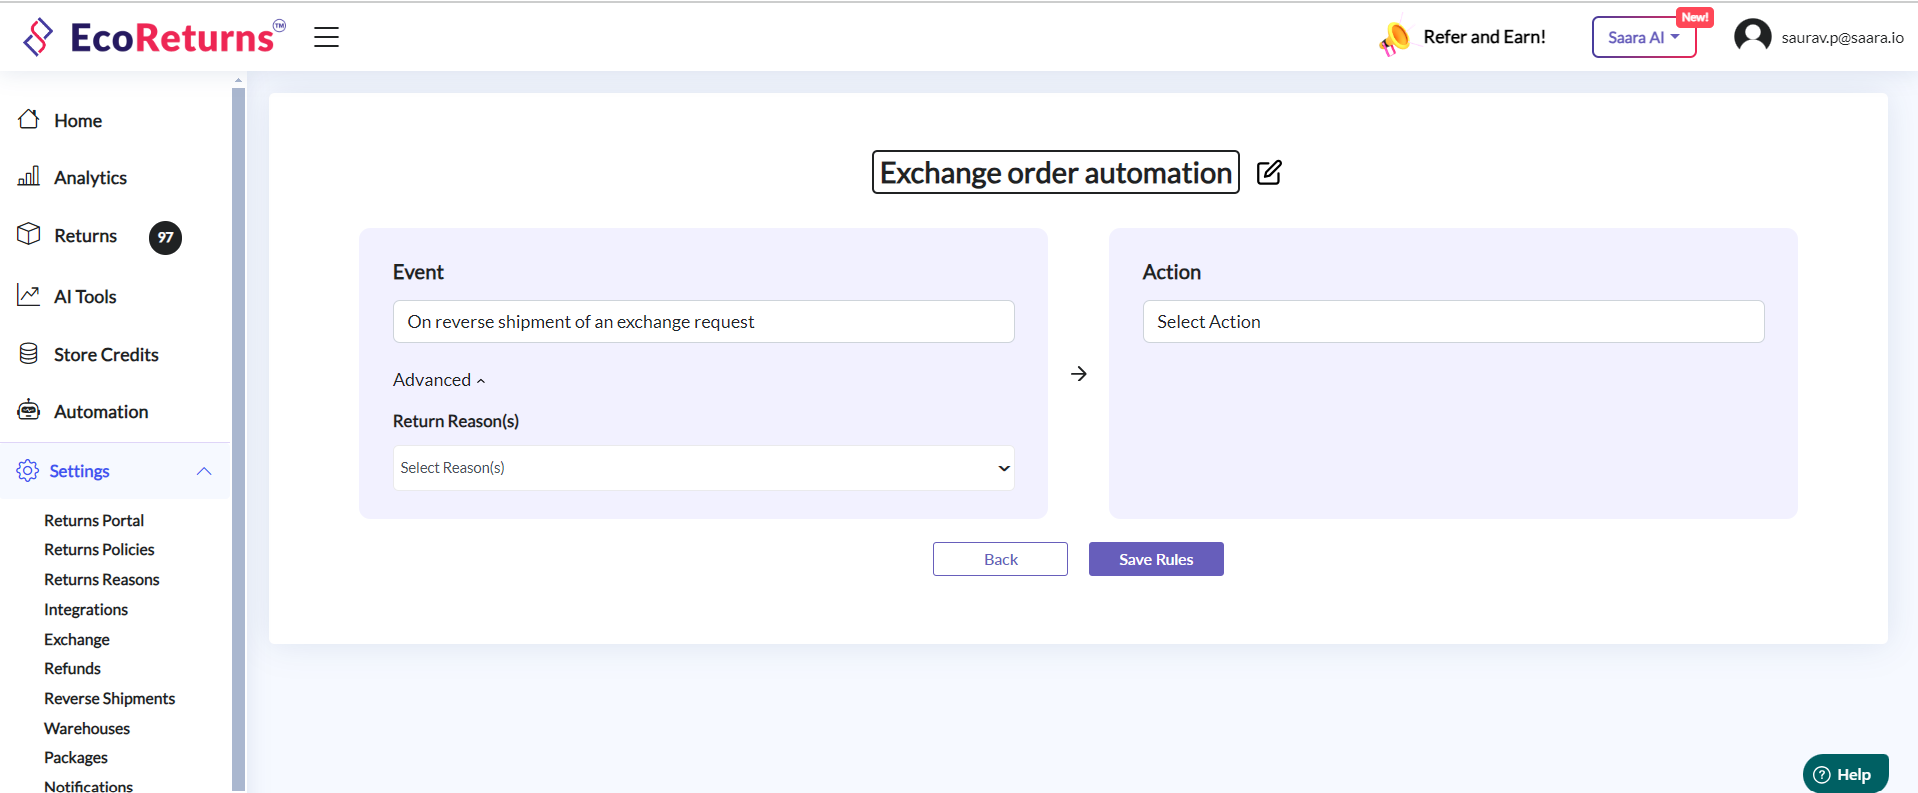This screenshot has height=793, width=1918.
Task: Open the Select Reason(s) dropdown
Action: [x=703, y=468]
